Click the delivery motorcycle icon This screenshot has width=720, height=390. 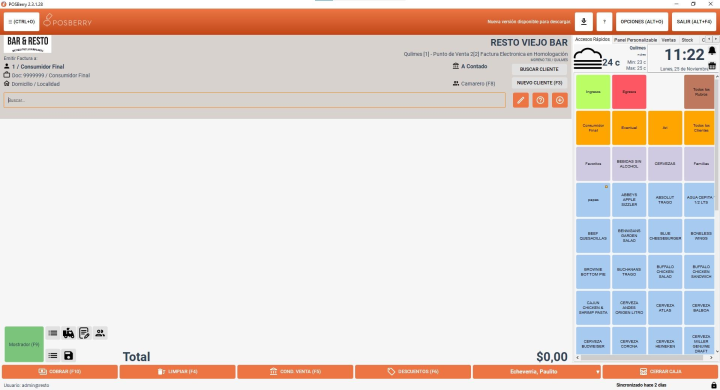tap(68, 333)
